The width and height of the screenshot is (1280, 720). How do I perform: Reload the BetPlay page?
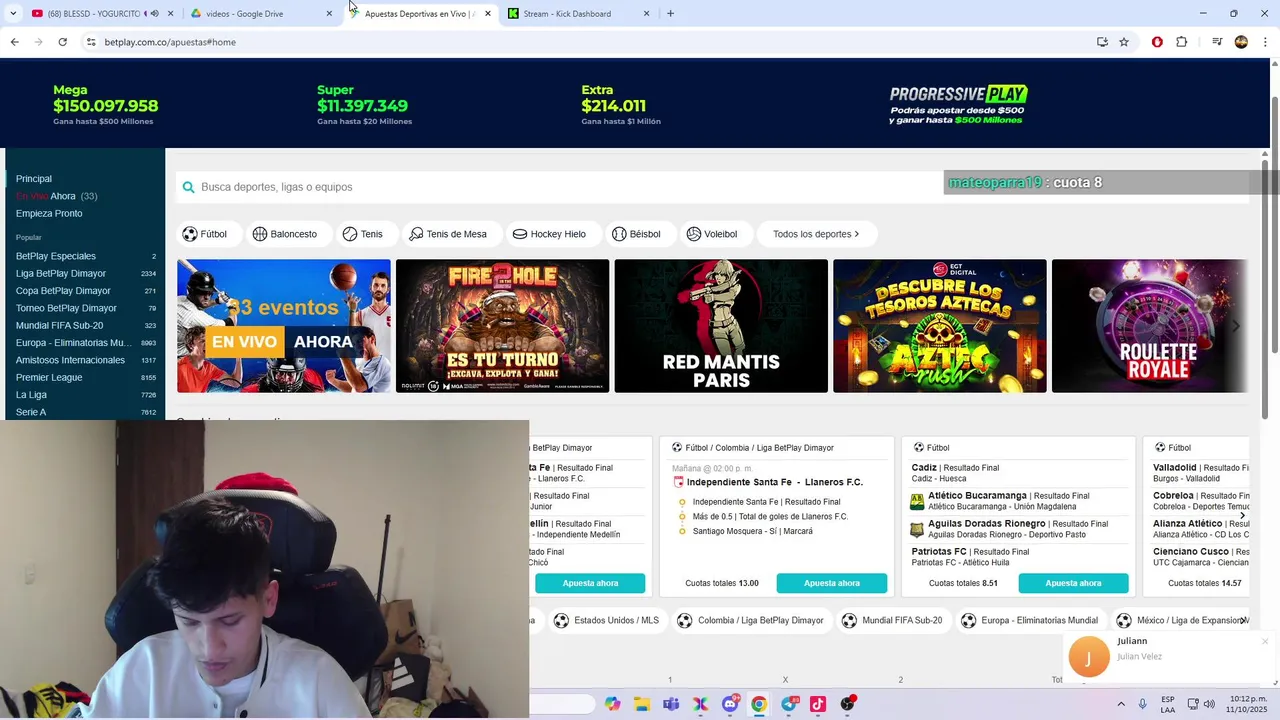(62, 42)
